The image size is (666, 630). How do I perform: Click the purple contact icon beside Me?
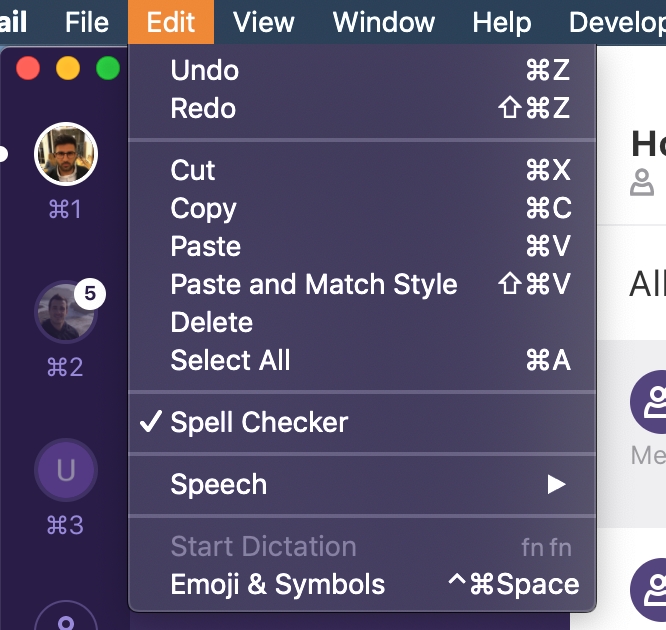(x=652, y=402)
